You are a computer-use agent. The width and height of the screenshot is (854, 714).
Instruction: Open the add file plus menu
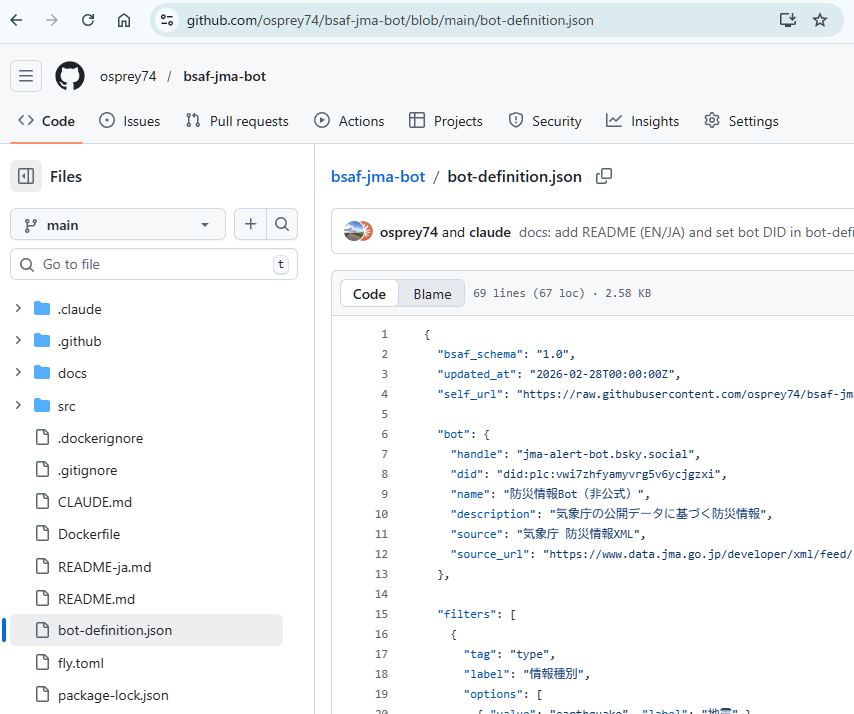coord(250,224)
